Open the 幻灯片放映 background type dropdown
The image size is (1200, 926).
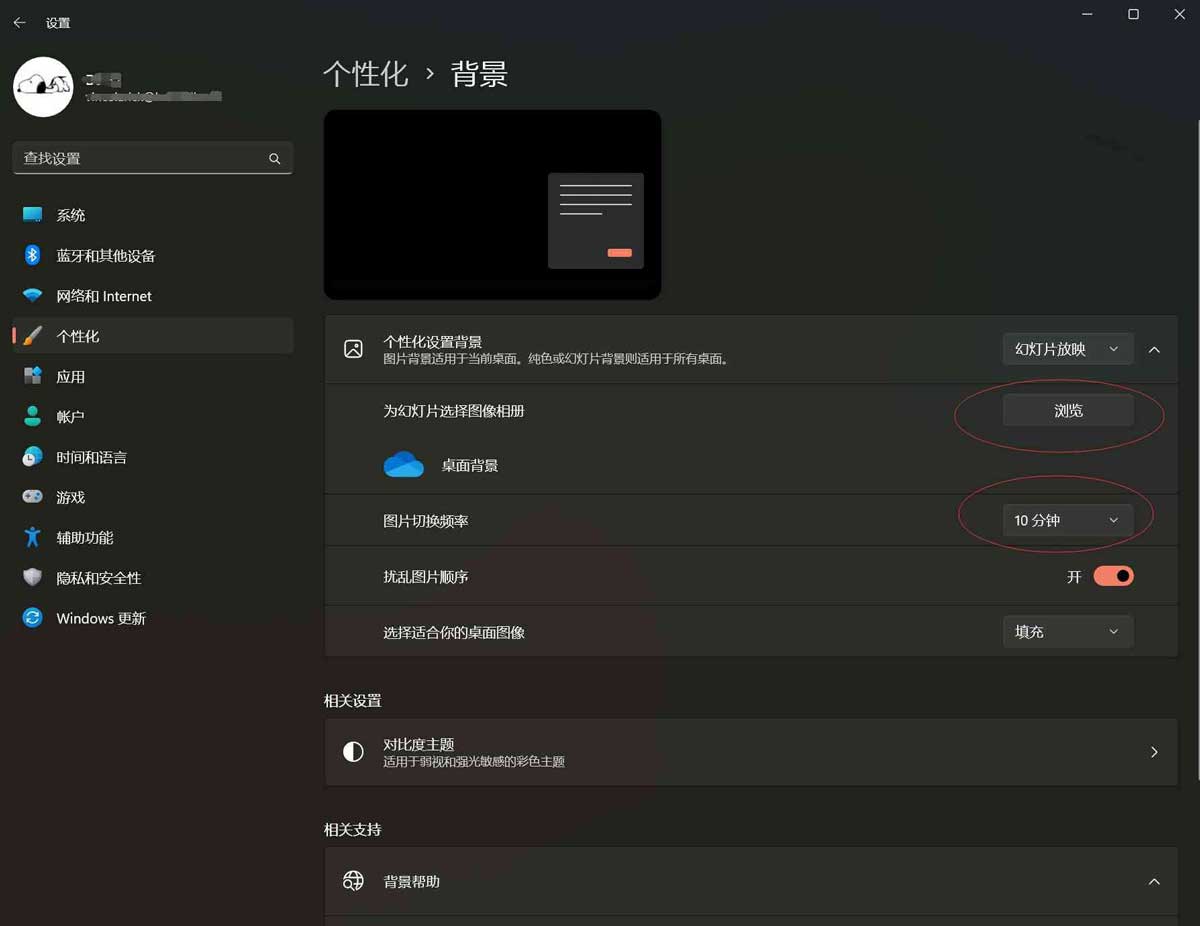pos(1067,348)
